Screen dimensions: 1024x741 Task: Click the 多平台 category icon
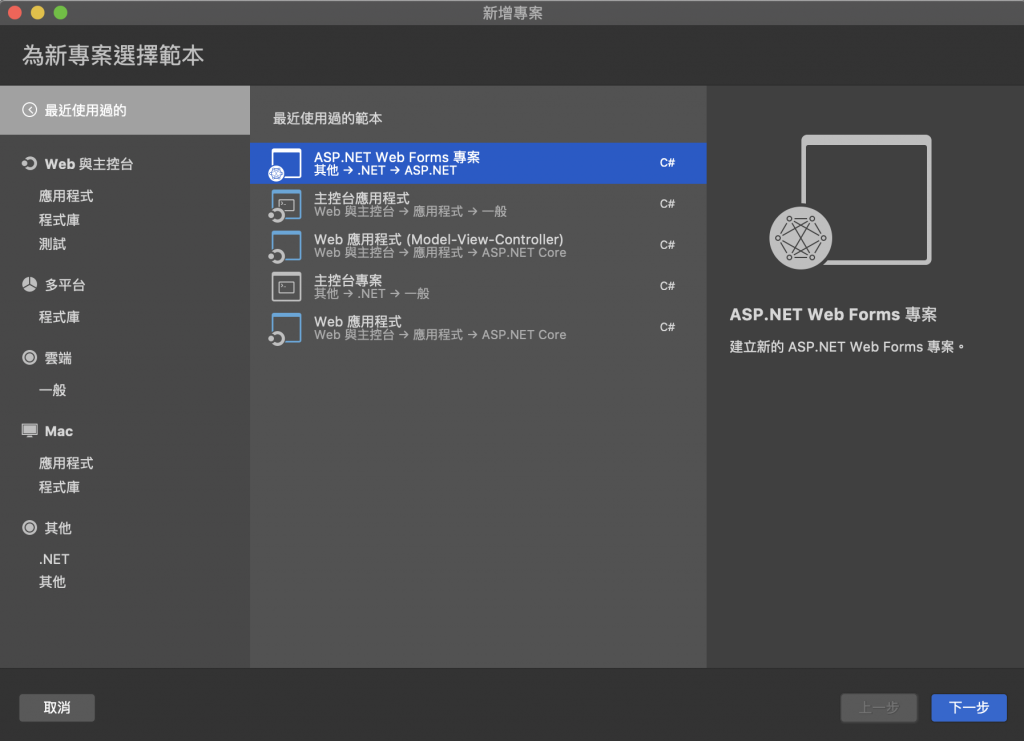(29, 284)
